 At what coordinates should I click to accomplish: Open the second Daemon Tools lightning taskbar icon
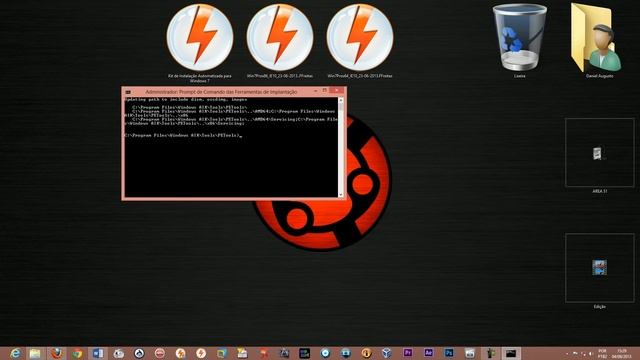[201, 353]
